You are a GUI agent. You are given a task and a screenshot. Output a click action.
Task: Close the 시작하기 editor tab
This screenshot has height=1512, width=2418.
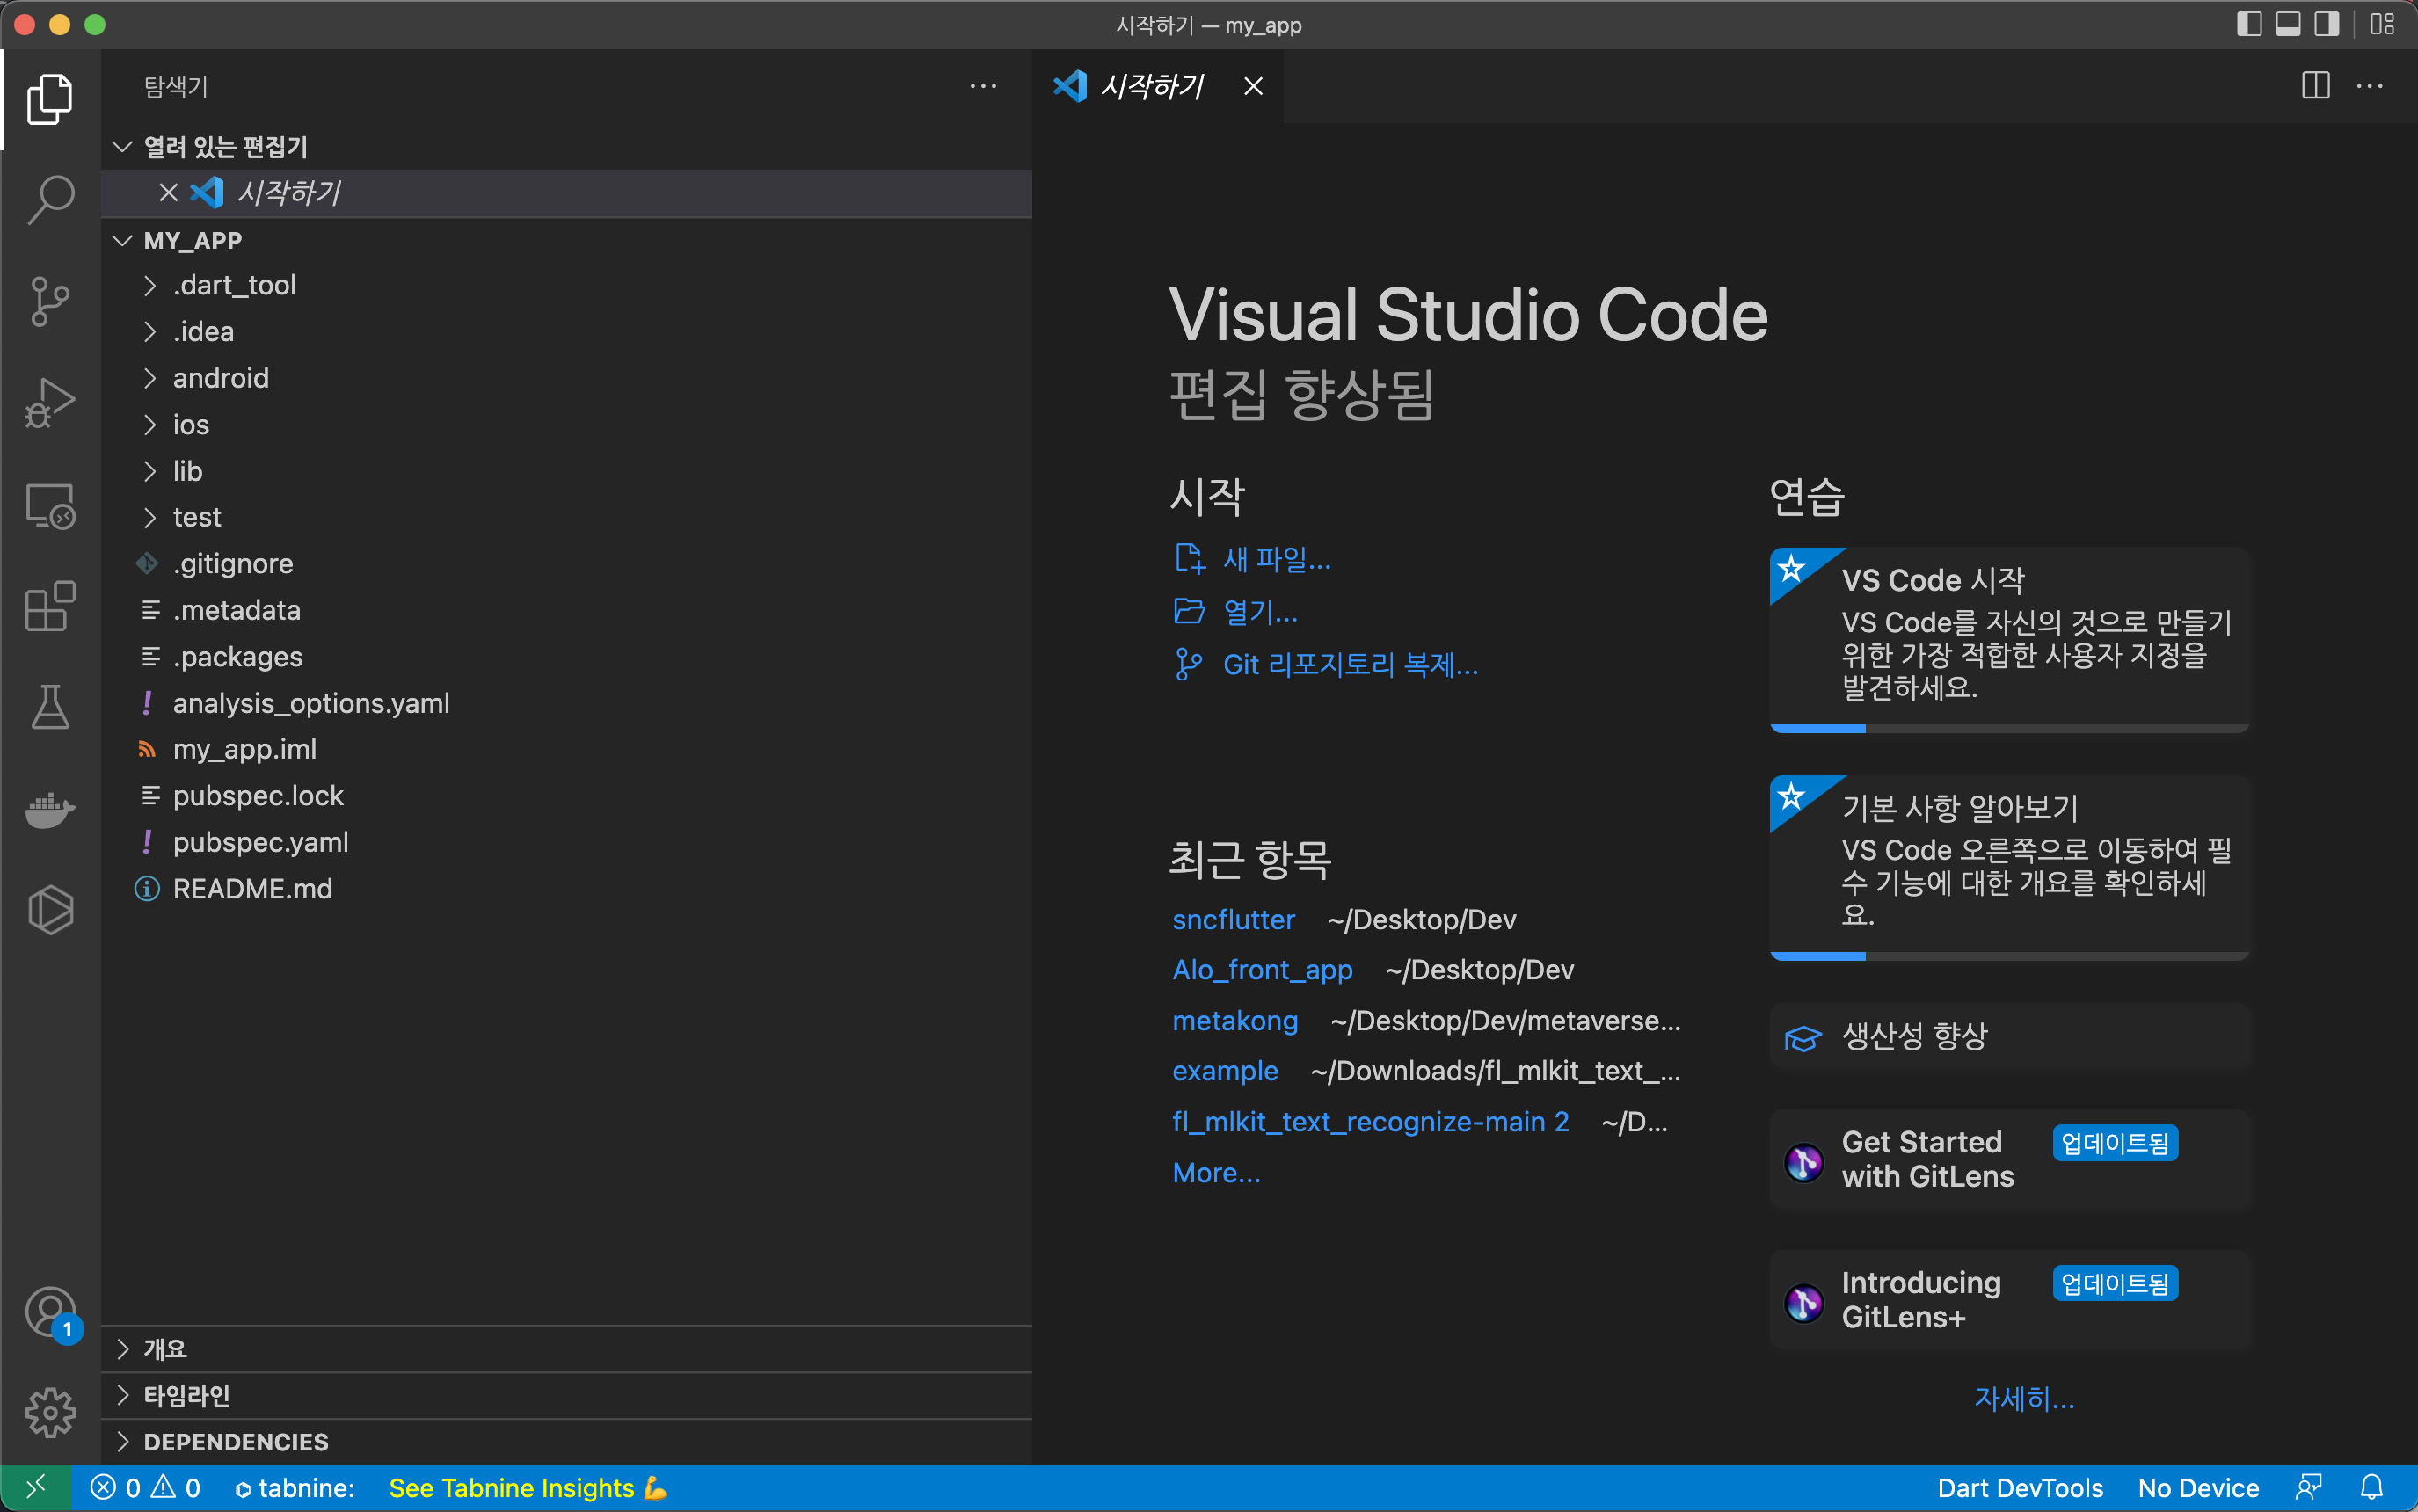[1252, 87]
